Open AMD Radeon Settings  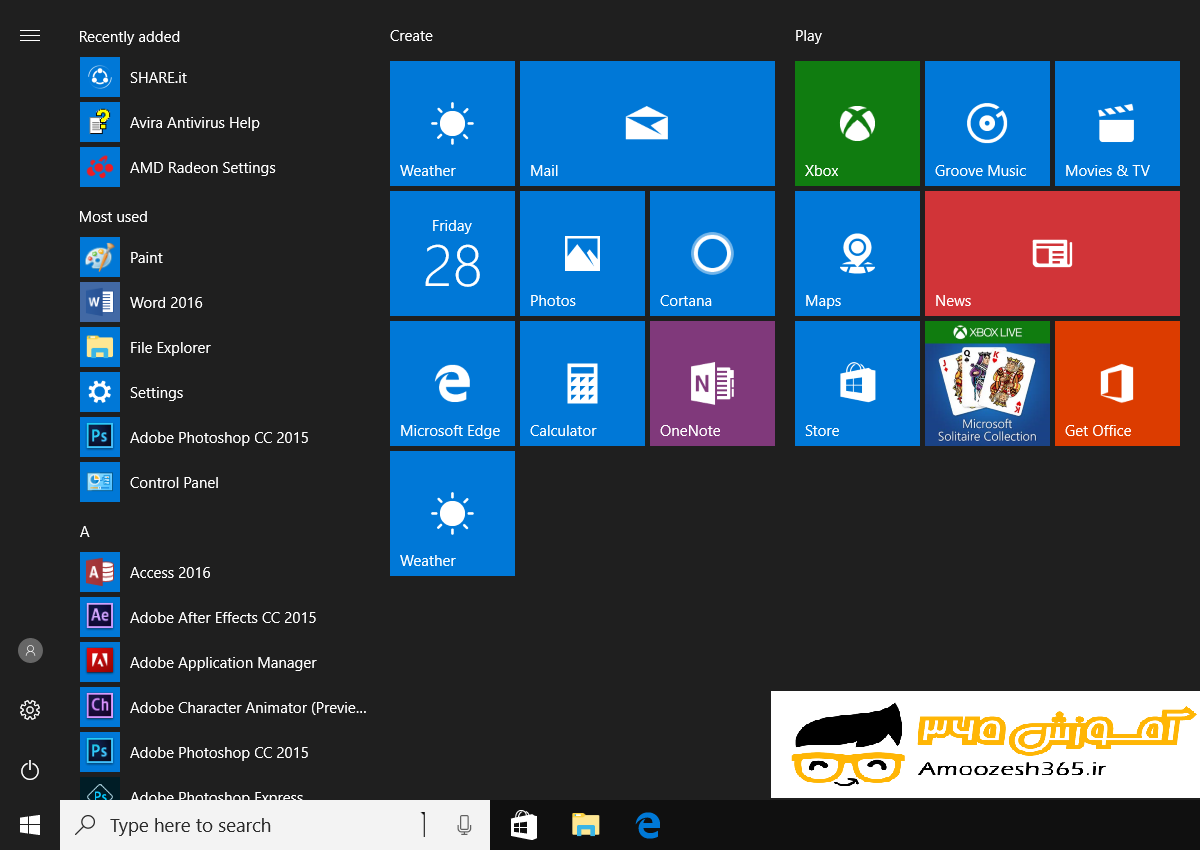pos(225,167)
